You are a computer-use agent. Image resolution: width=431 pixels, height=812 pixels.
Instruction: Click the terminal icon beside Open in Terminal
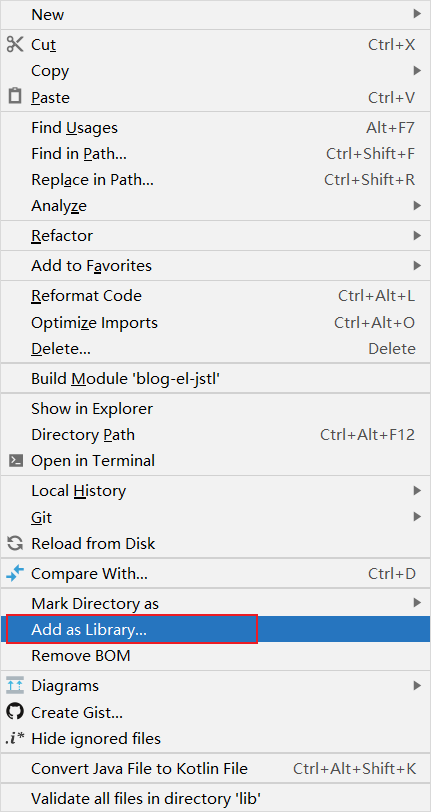(x=16, y=460)
